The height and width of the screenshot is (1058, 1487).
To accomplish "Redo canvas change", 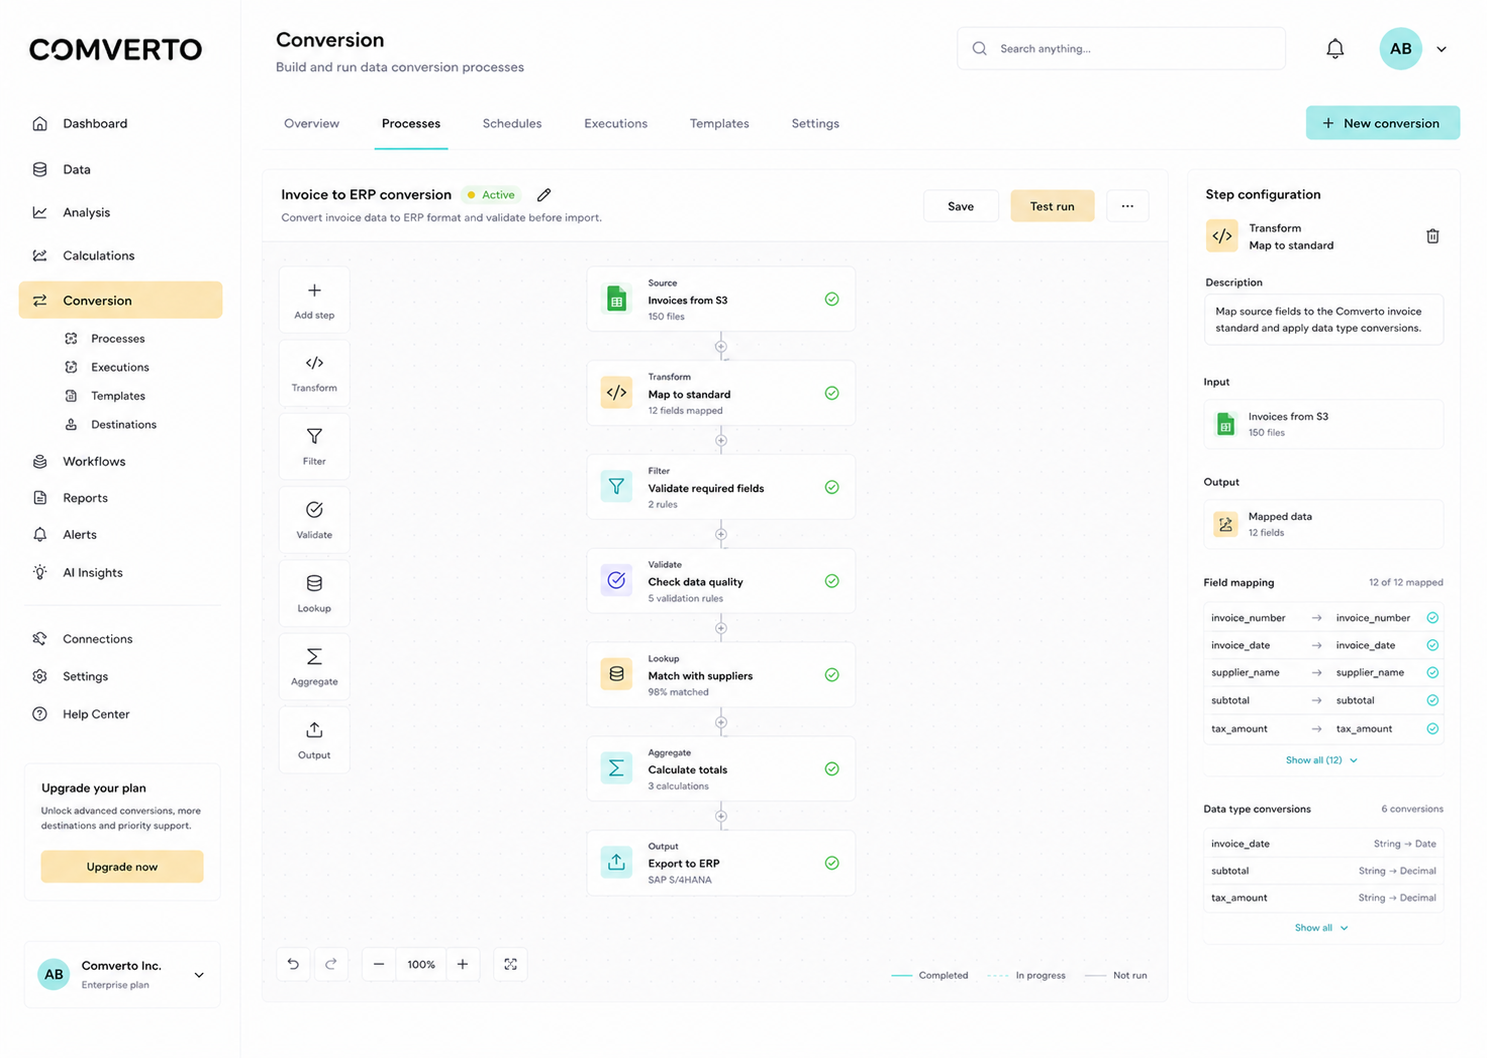I will (x=331, y=964).
